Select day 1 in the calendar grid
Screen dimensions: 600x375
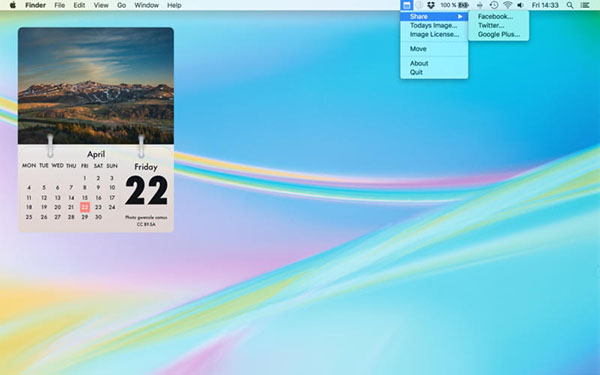tap(85, 178)
